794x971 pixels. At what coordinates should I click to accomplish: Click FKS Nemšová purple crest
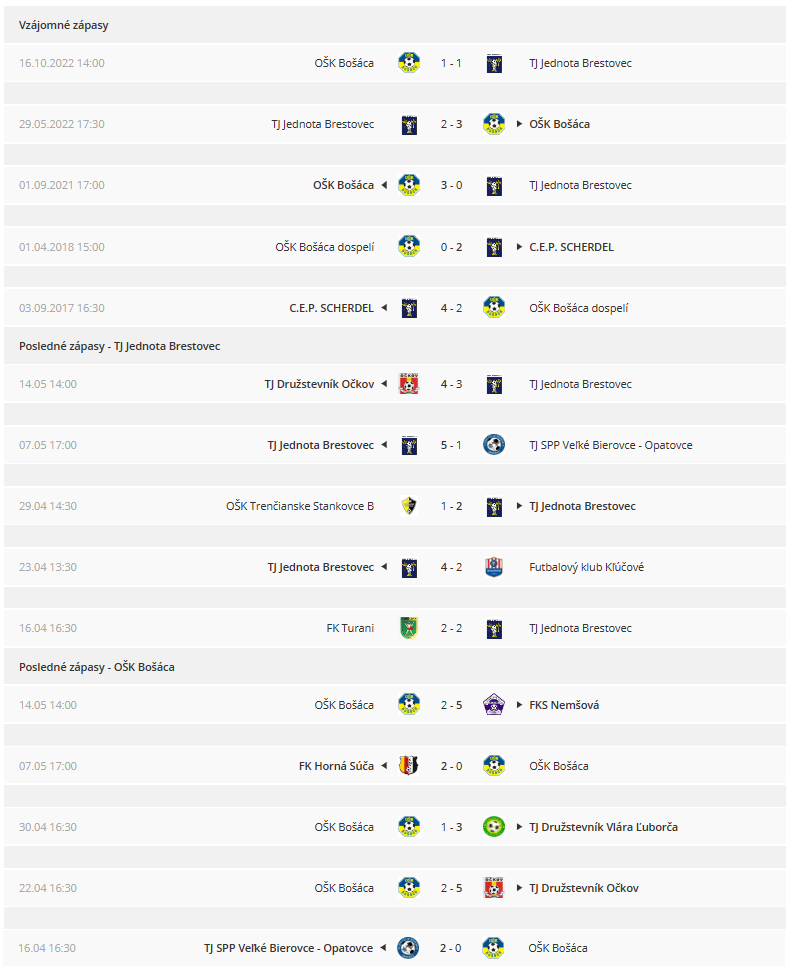[x=494, y=705]
